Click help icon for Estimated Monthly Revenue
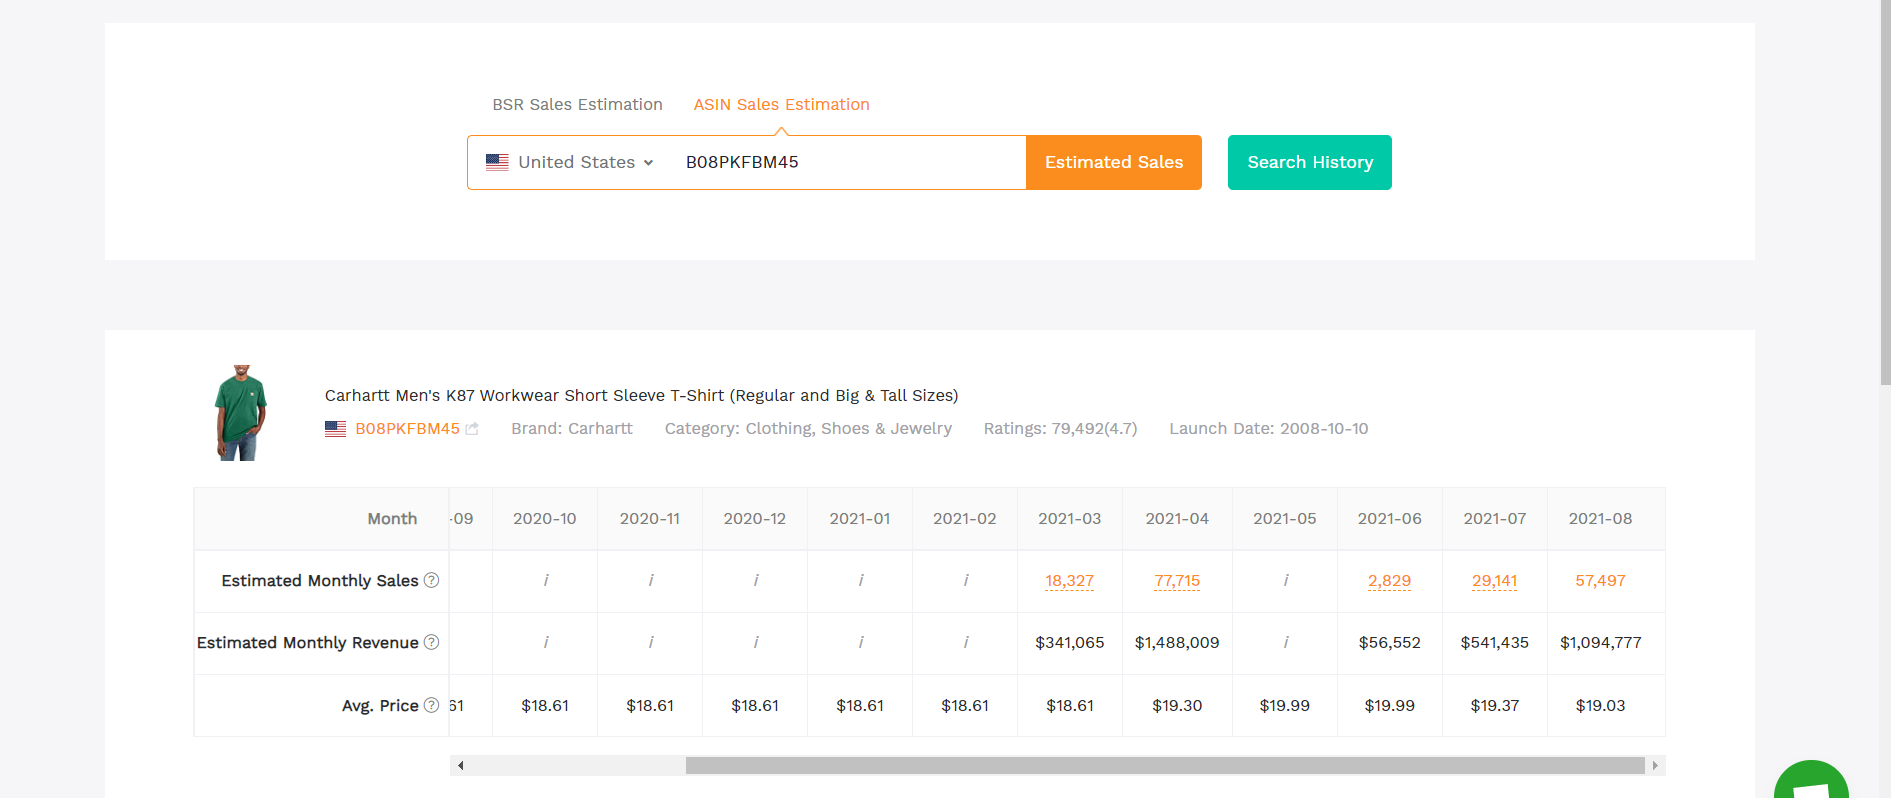Image resolution: width=1891 pixels, height=798 pixels. click(x=431, y=642)
